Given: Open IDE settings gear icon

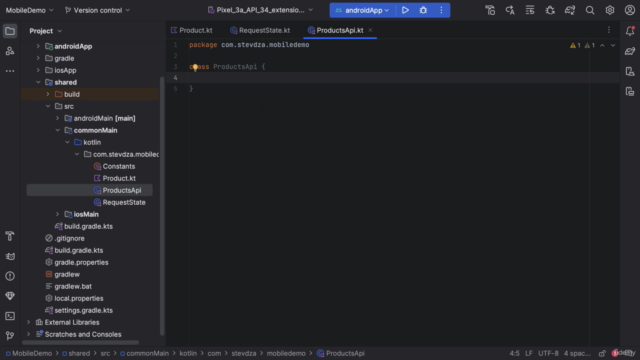Looking at the screenshot, I should click(x=610, y=10).
